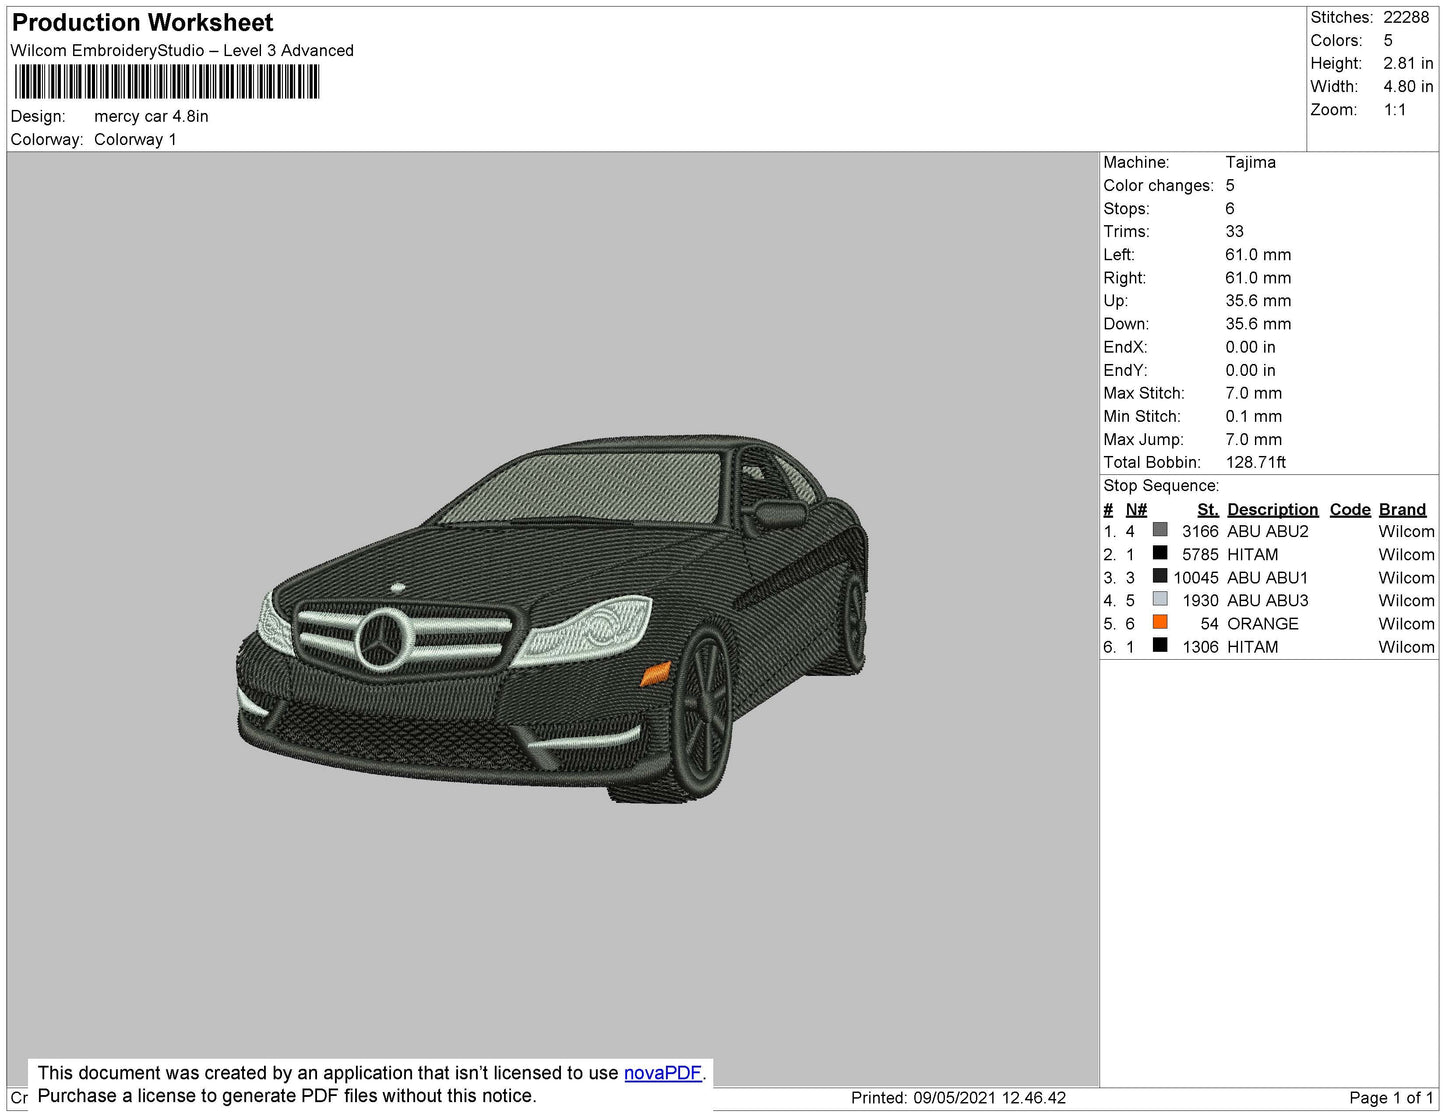Click the Total Bobbin value 128.71ft
Image resolution: width=1445 pixels, height=1117 pixels.
(1256, 462)
